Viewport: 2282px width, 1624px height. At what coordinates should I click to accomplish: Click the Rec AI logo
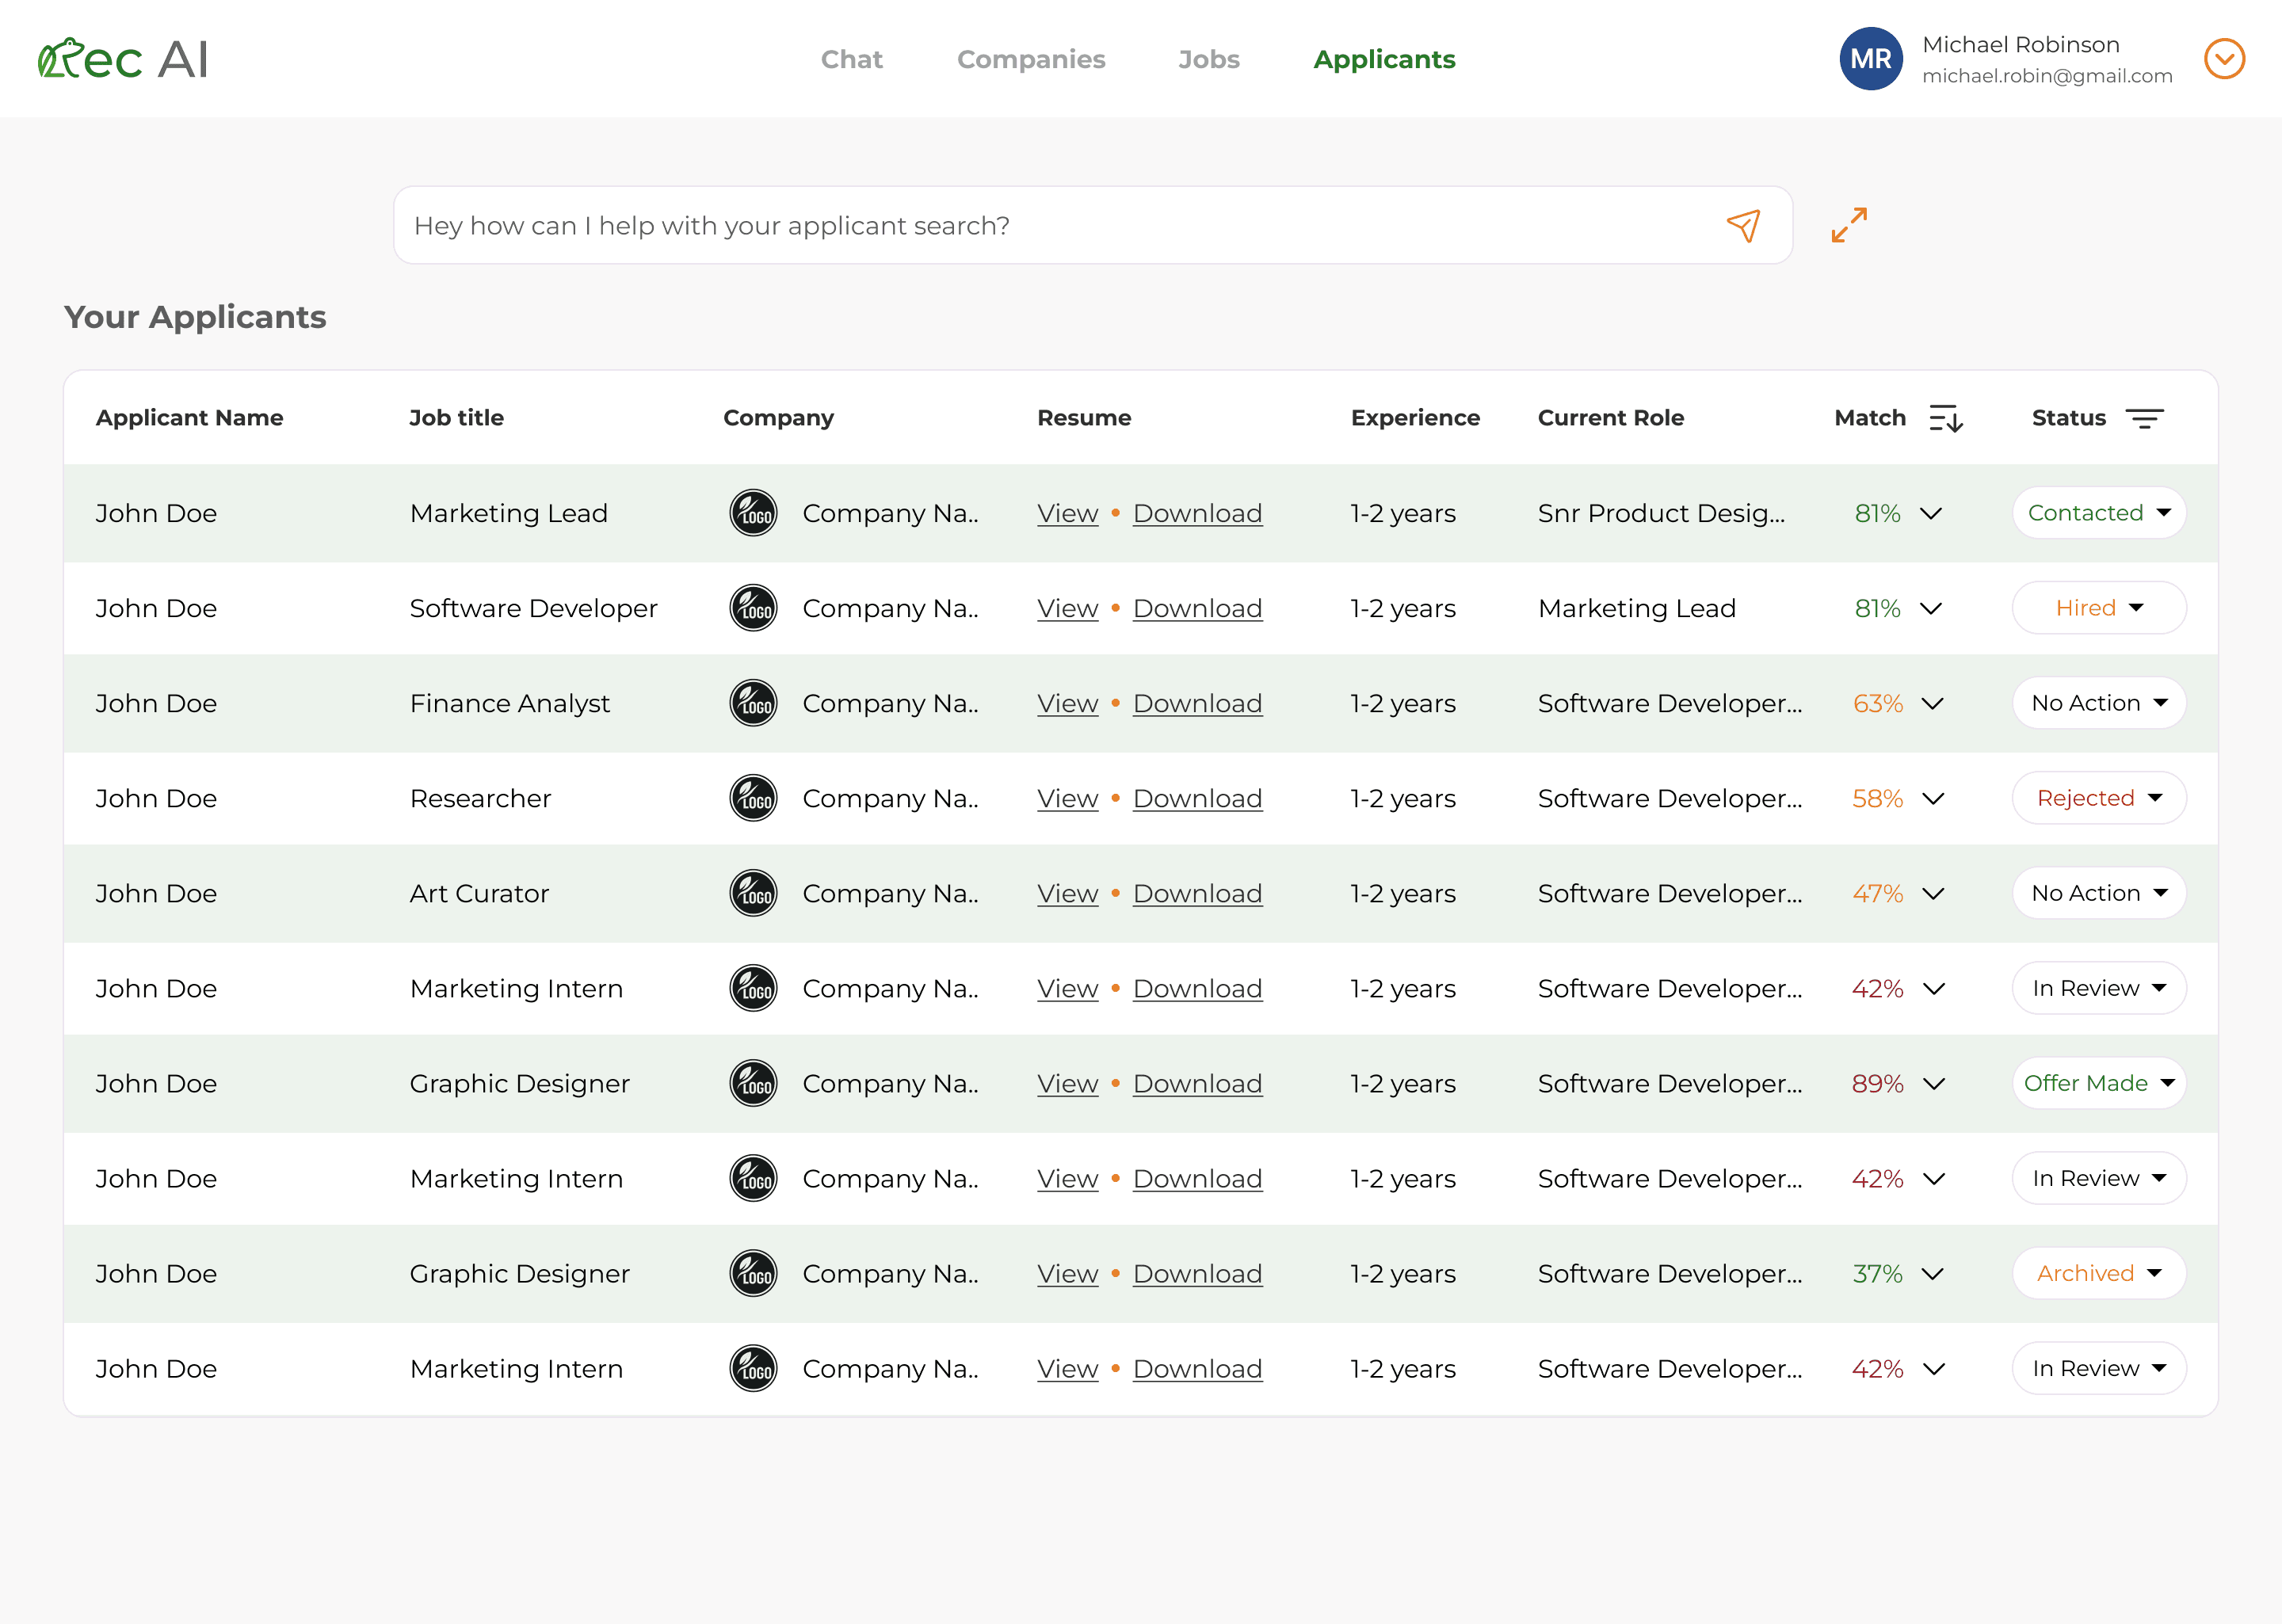click(x=122, y=59)
